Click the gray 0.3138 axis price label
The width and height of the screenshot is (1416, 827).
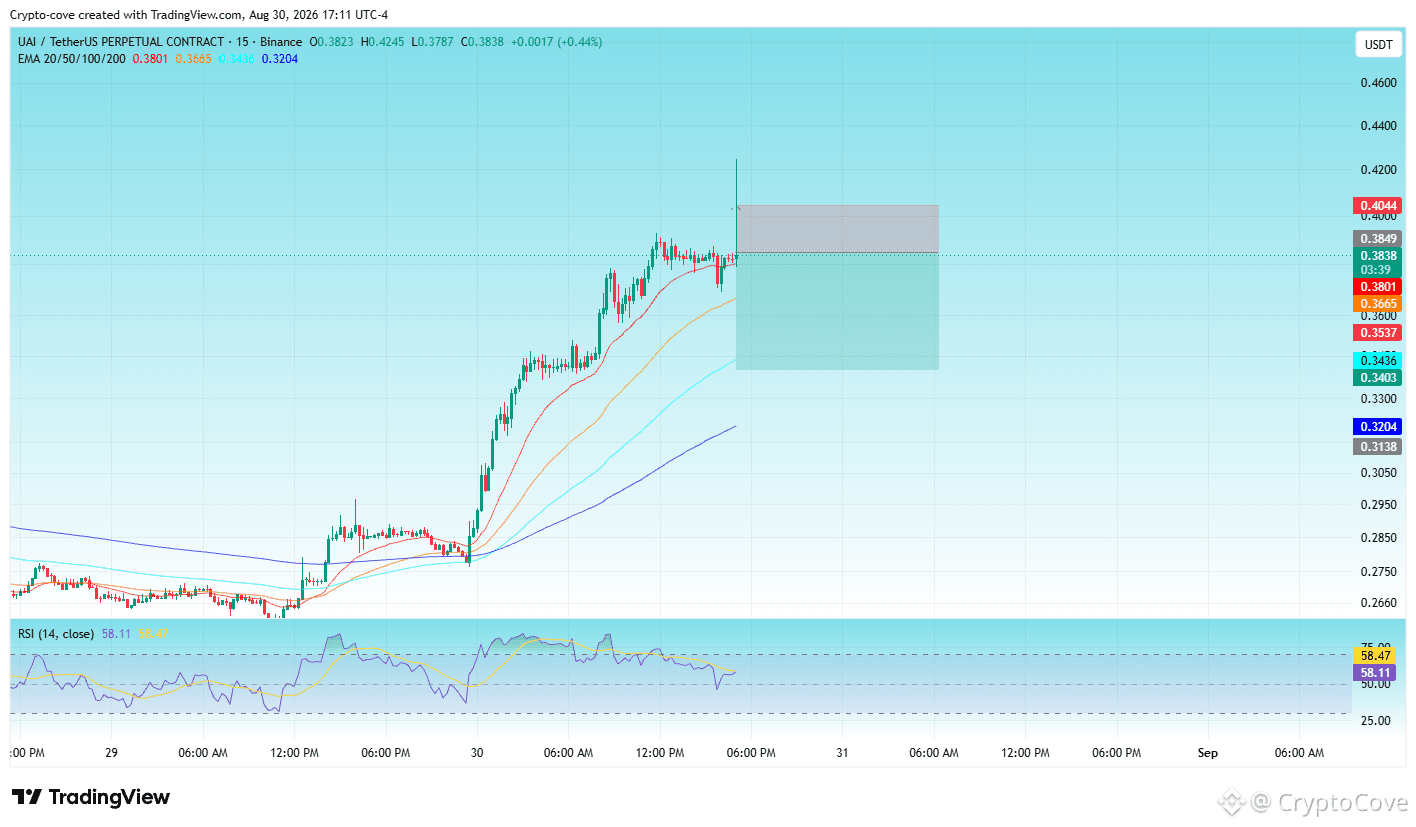click(x=1377, y=447)
